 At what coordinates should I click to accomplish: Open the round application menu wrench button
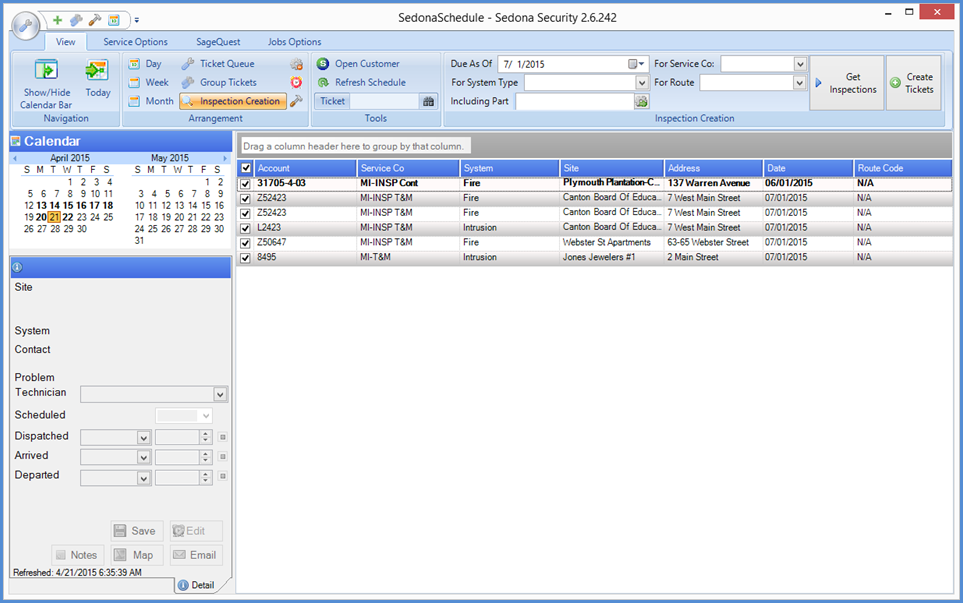(26, 26)
